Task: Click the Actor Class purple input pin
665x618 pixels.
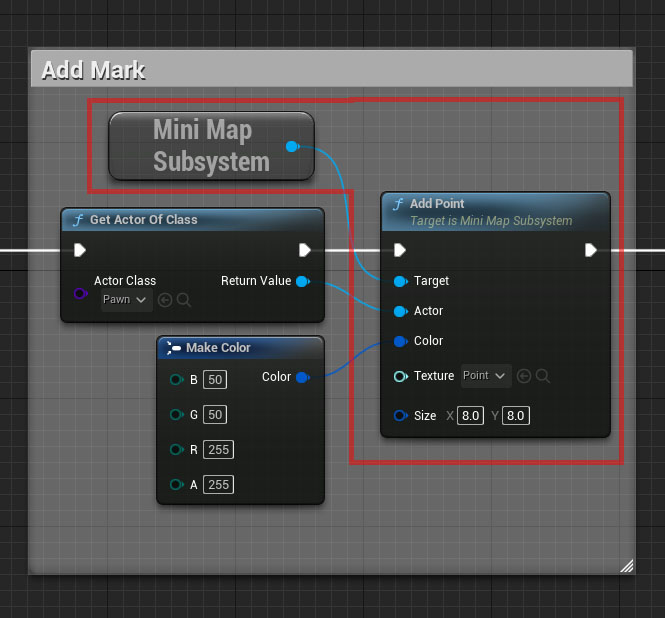Action: (x=80, y=293)
